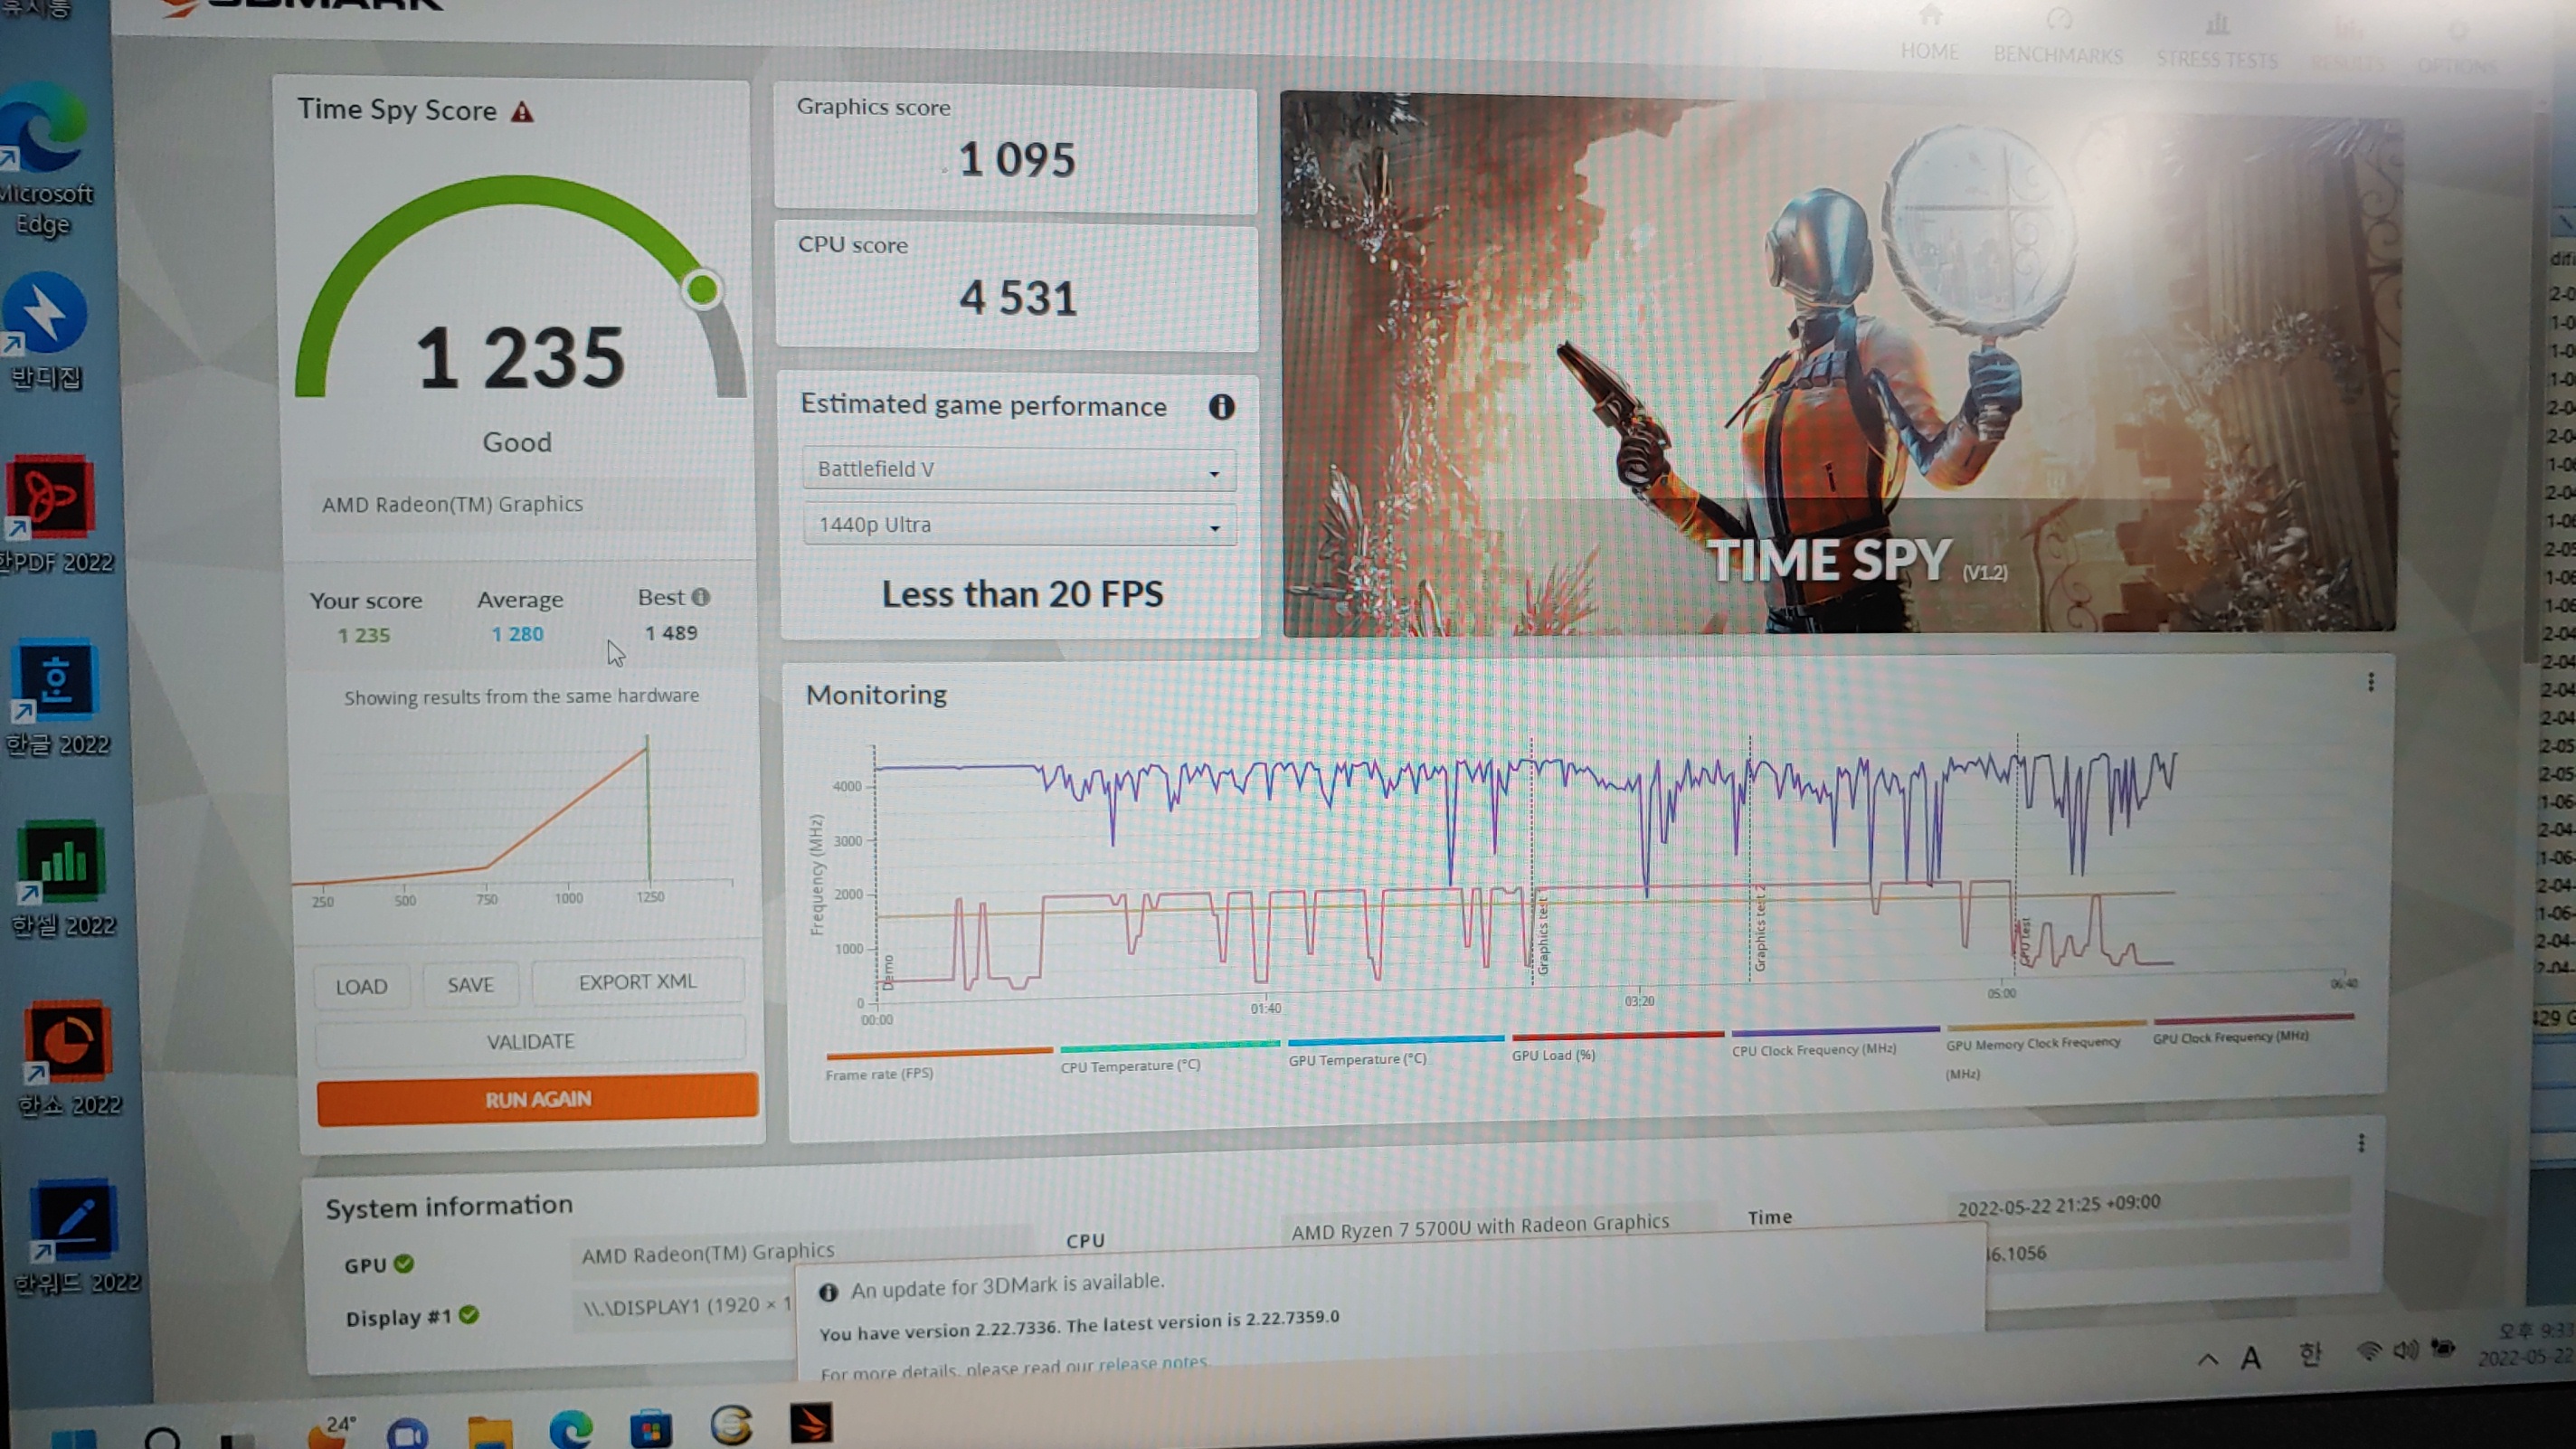Click the info icon next to Best score
This screenshot has height=1449, width=2576.
pyautogui.click(x=701, y=597)
